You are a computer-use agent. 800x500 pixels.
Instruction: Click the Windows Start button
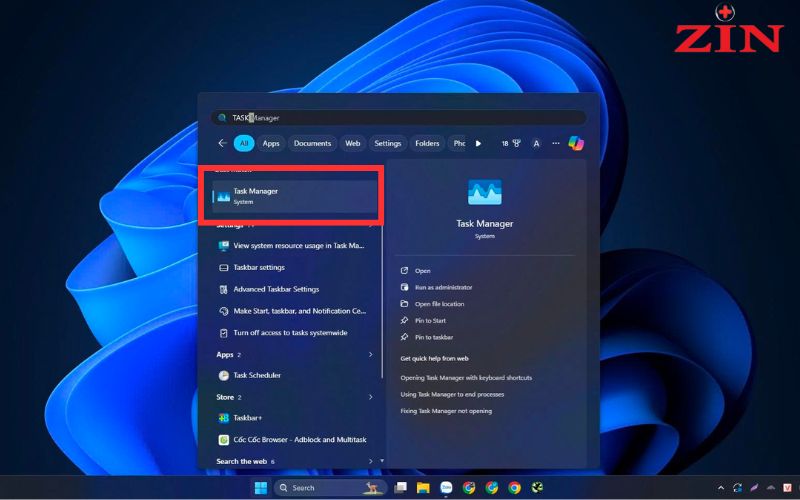point(261,488)
